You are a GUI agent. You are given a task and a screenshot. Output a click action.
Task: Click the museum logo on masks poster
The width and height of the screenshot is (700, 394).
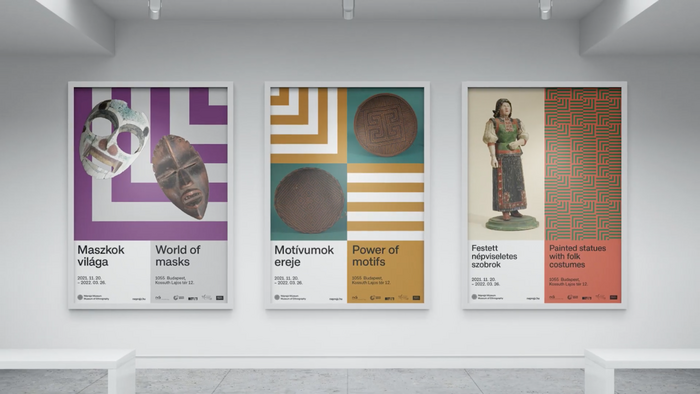(93, 297)
